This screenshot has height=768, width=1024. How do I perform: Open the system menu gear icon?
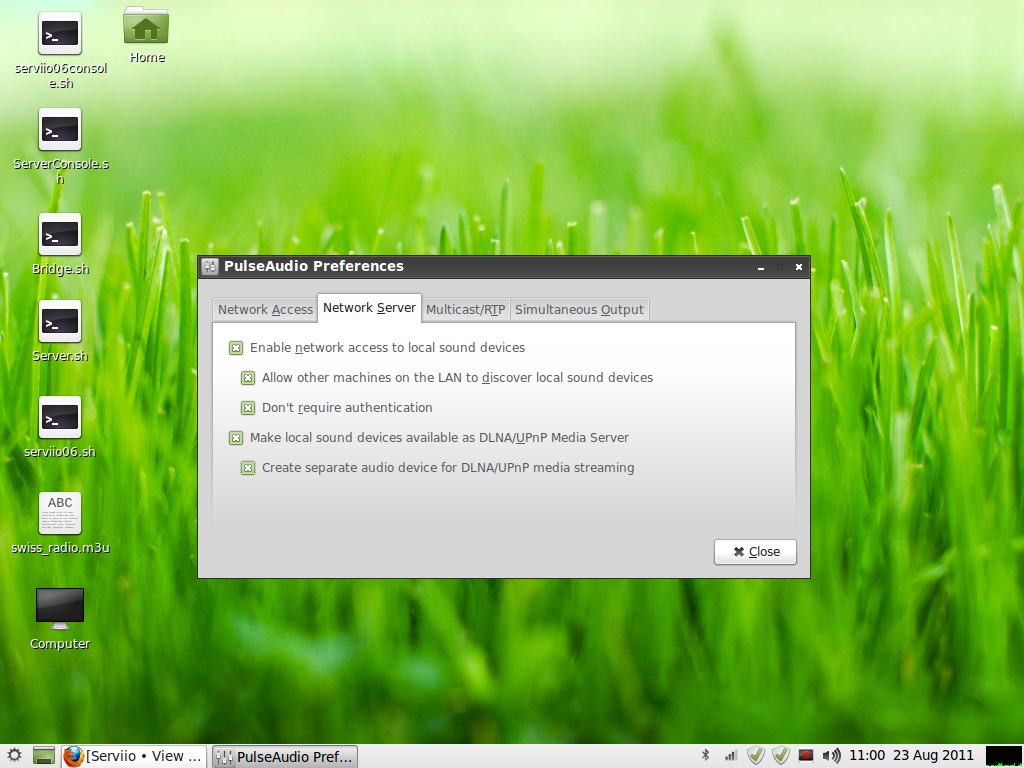pyautogui.click(x=14, y=756)
